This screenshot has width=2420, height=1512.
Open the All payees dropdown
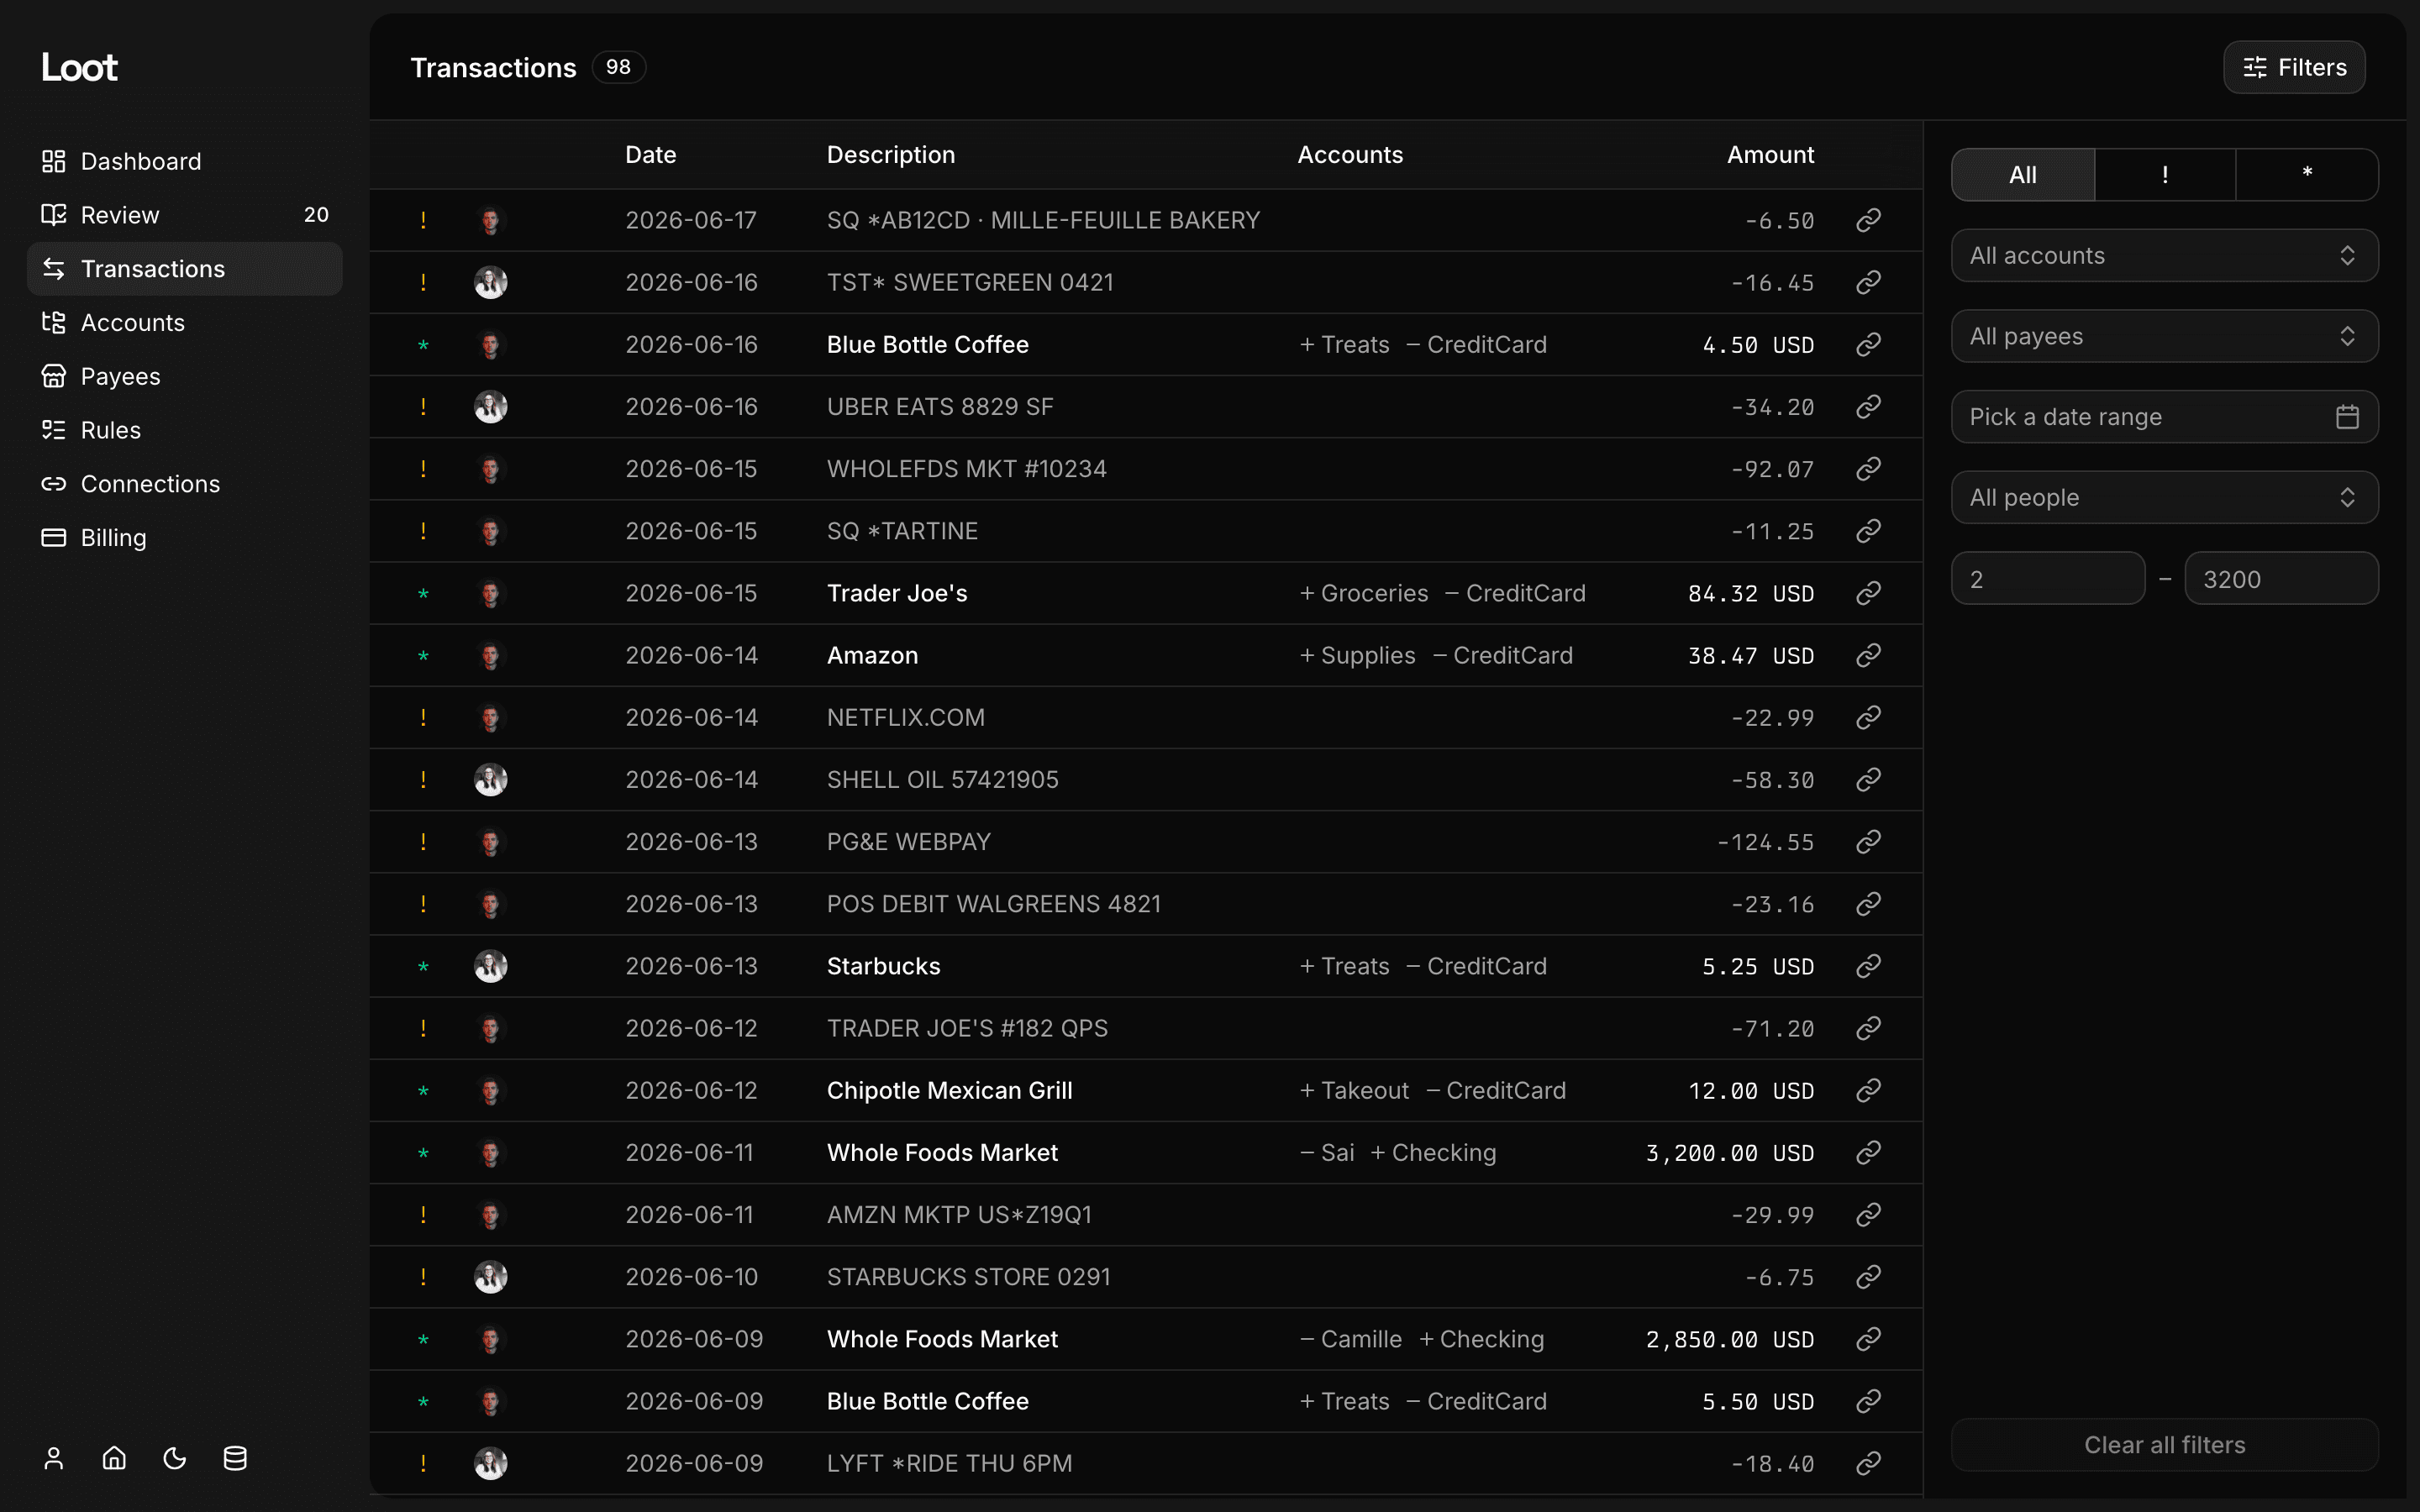(x=2165, y=336)
